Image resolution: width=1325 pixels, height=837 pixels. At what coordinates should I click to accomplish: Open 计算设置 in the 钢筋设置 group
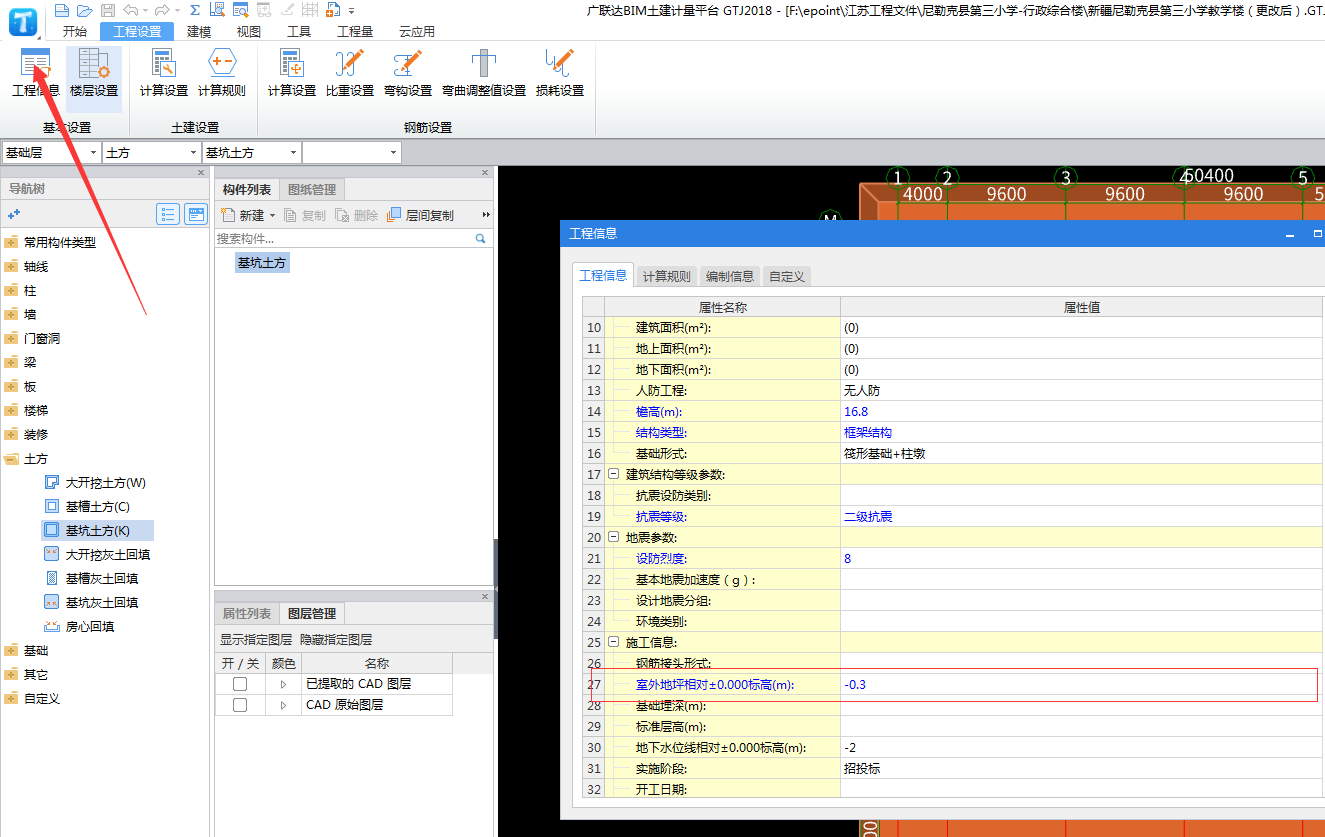click(x=292, y=72)
